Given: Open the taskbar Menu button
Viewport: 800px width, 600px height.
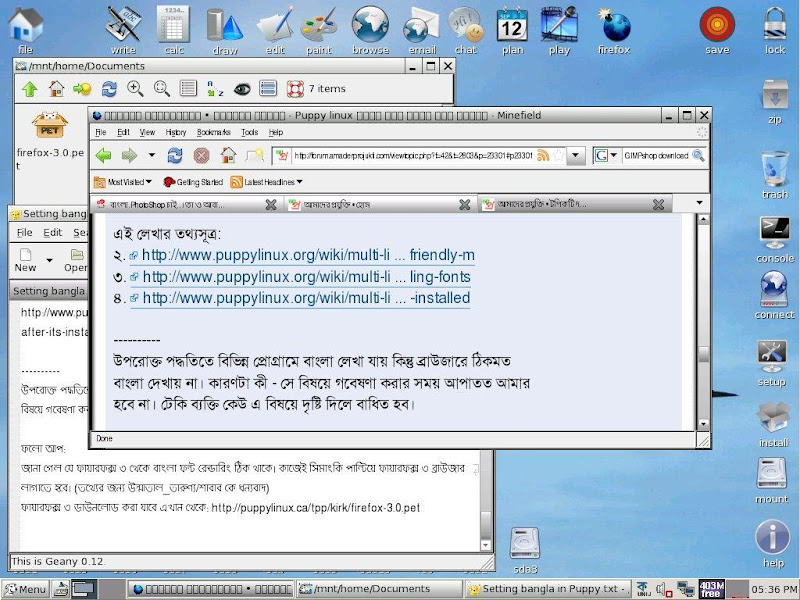Looking at the screenshot, I should click(26, 589).
